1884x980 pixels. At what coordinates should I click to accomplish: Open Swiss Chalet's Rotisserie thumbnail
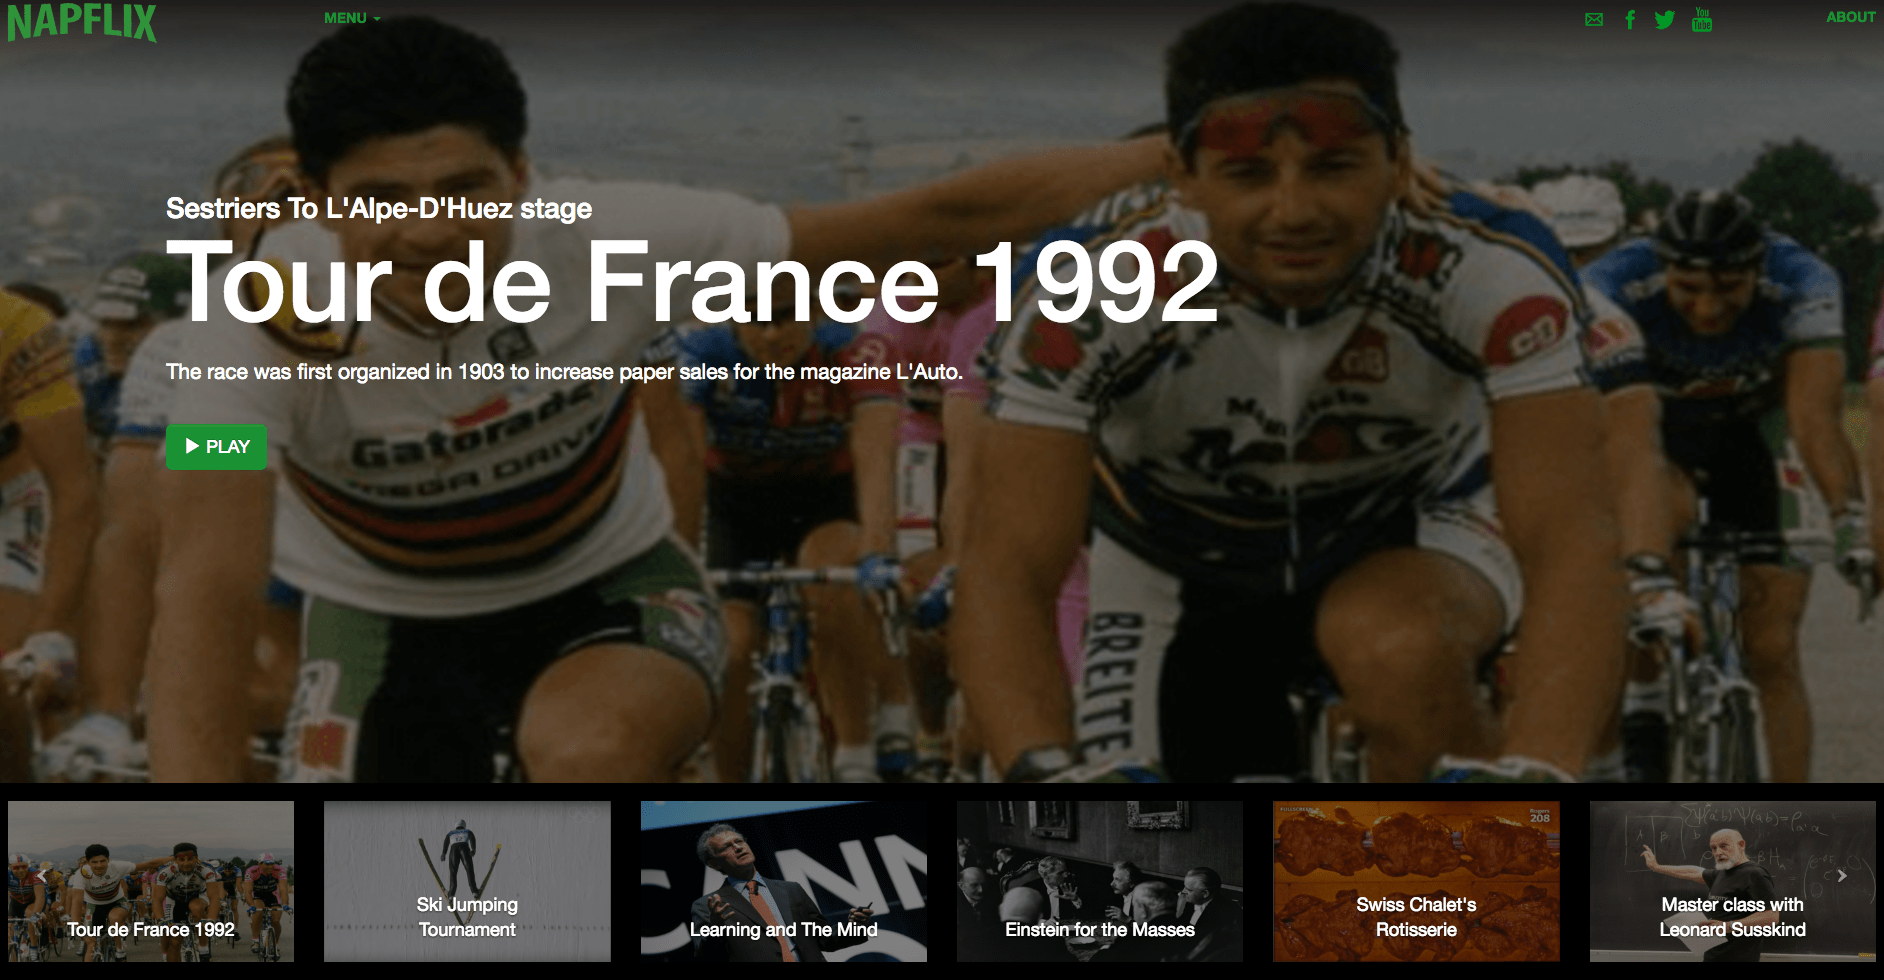pos(1416,881)
